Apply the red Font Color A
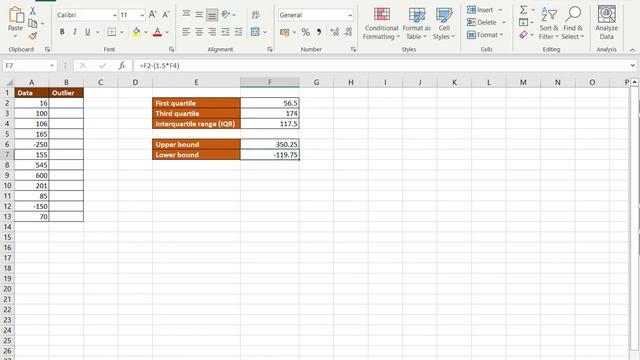This screenshot has width=640, height=360. point(157,32)
